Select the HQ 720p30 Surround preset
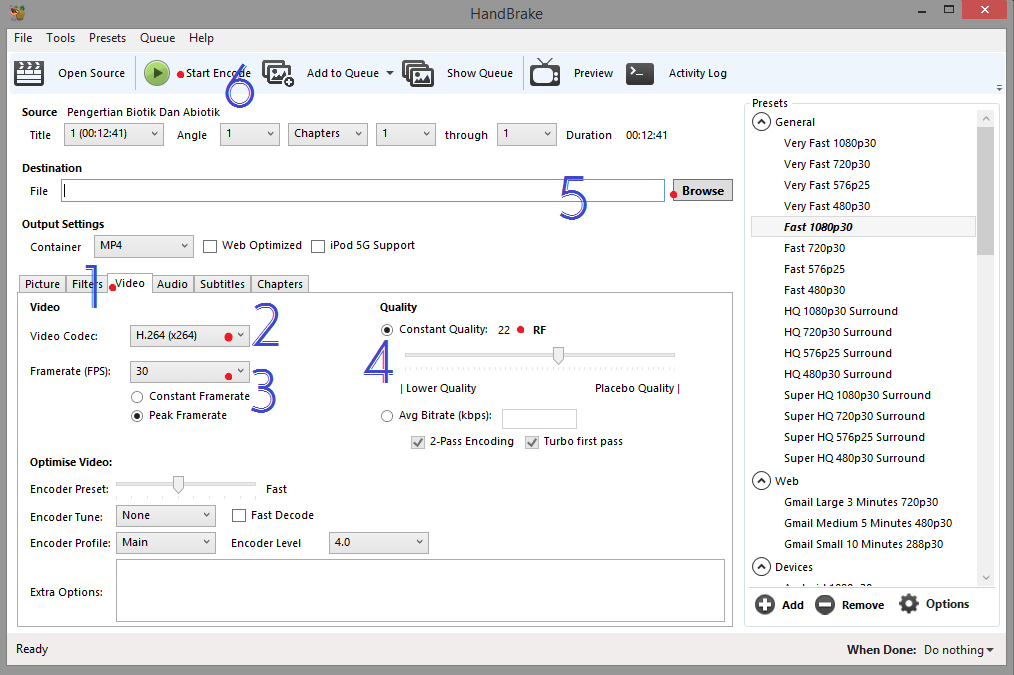This screenshot has width=1014, height=675. point(837,332)
